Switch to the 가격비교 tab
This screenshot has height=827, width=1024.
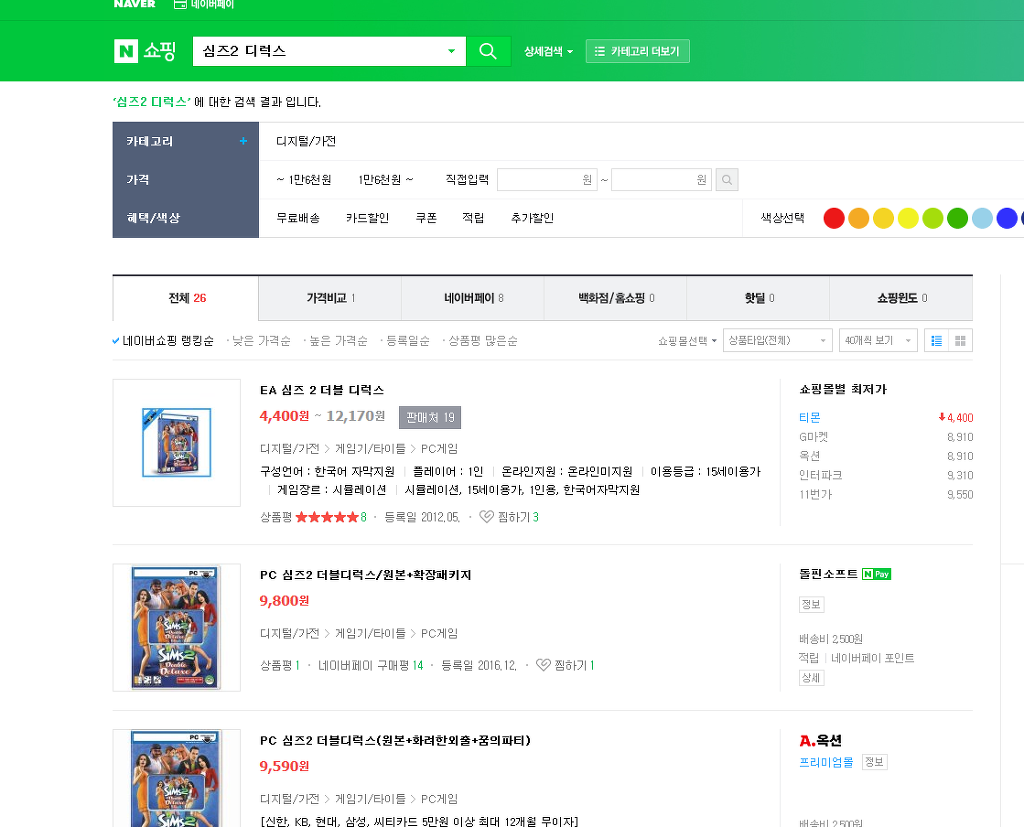click(330, 298)
